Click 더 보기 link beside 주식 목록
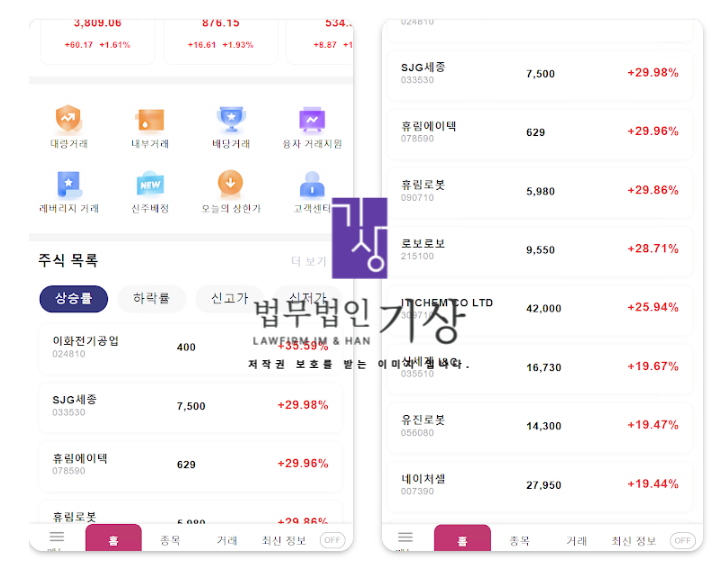Viewport: 717px width, 566px height. (x=309, y=262)
